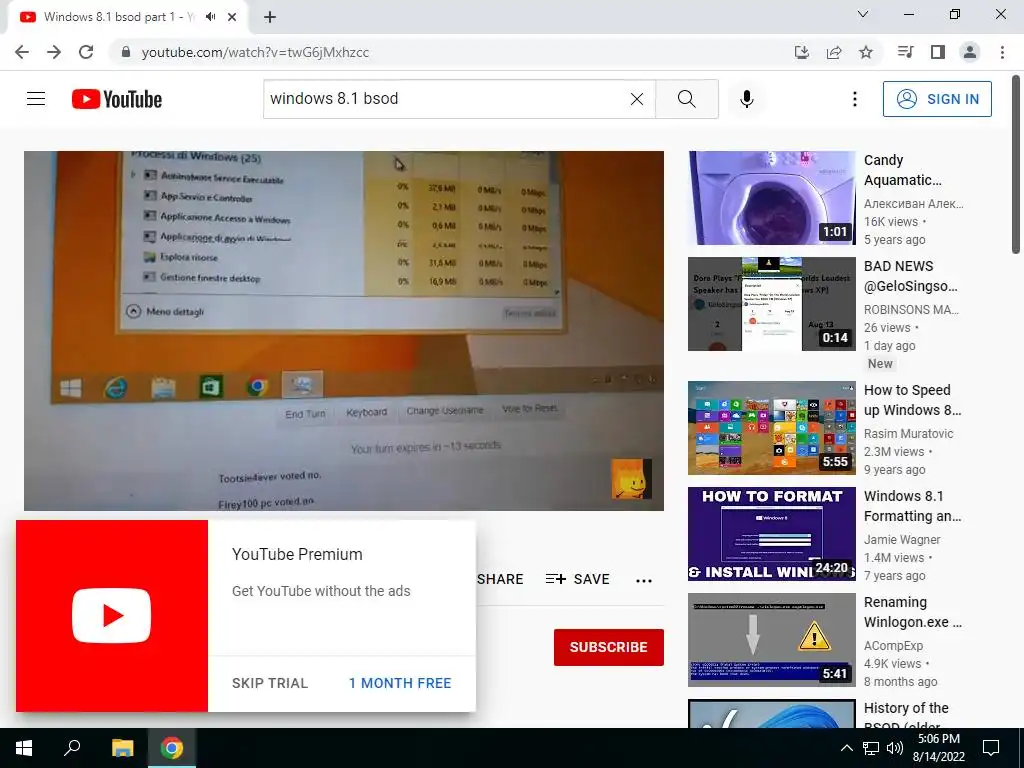Close the Windows 8.1 bsod tab
This screenshot has width=1024, height=768.
coord(232,17)
